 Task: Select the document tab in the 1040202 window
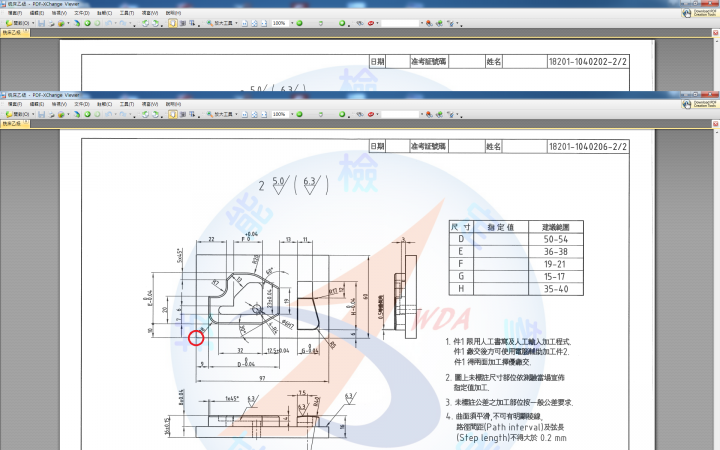pos(15,33)
